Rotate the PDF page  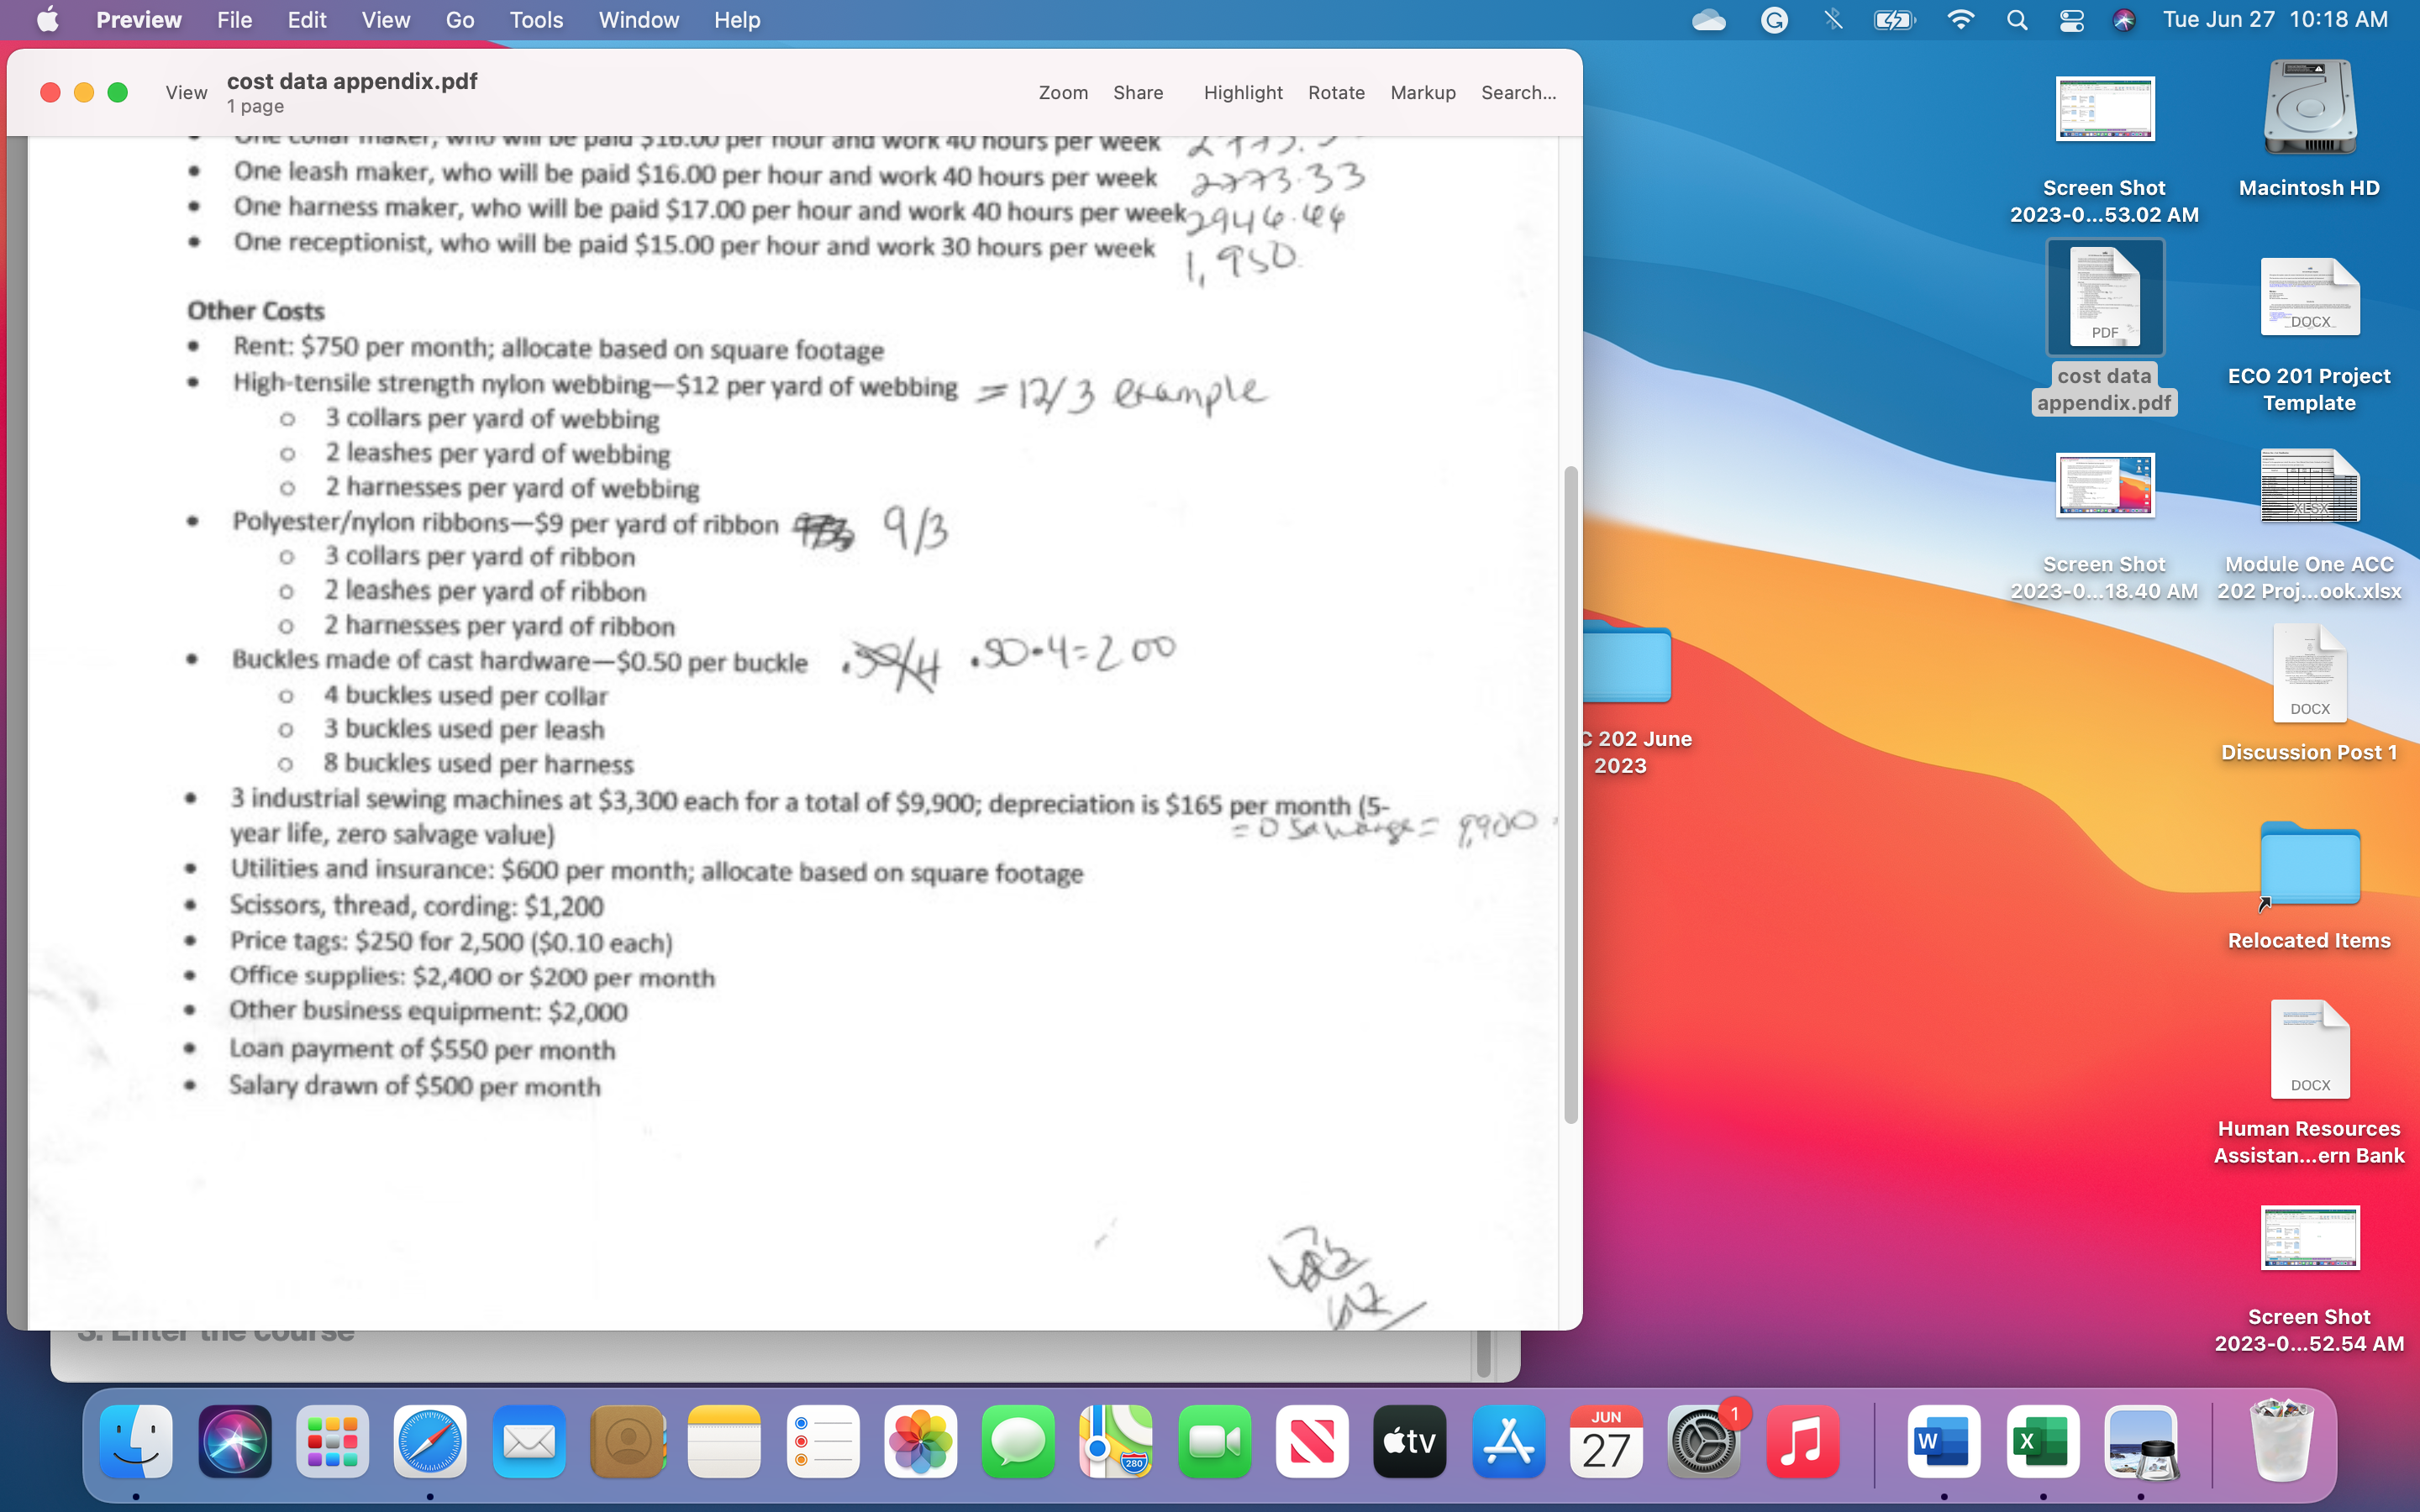(1337, 92)
